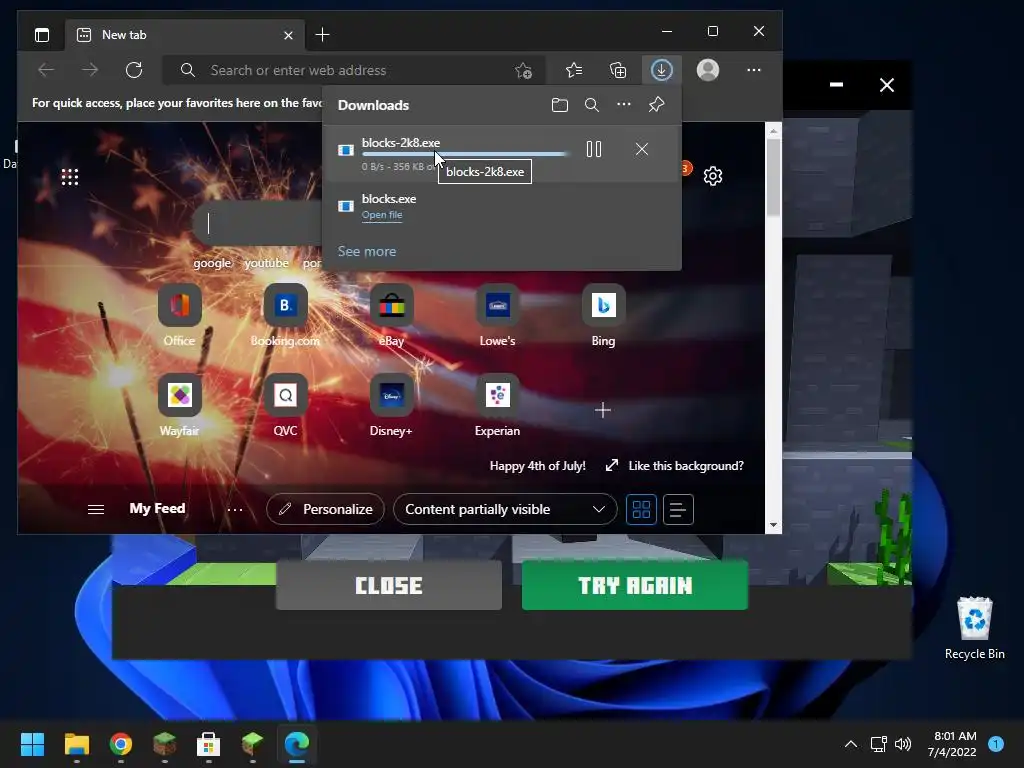The height and width of the screenshot is (768, 1024).
Task: Add a new quick link site
Action: click(603, 410)
